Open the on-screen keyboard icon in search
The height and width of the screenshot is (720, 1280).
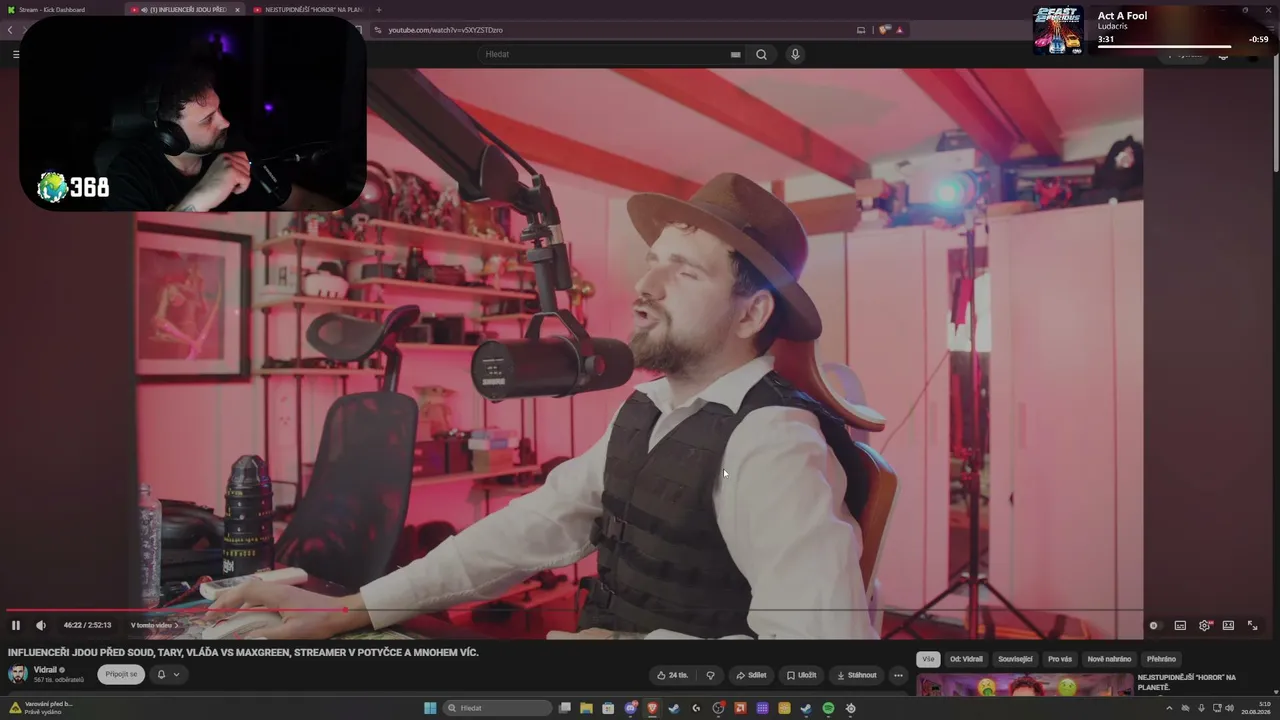point(736,54)
